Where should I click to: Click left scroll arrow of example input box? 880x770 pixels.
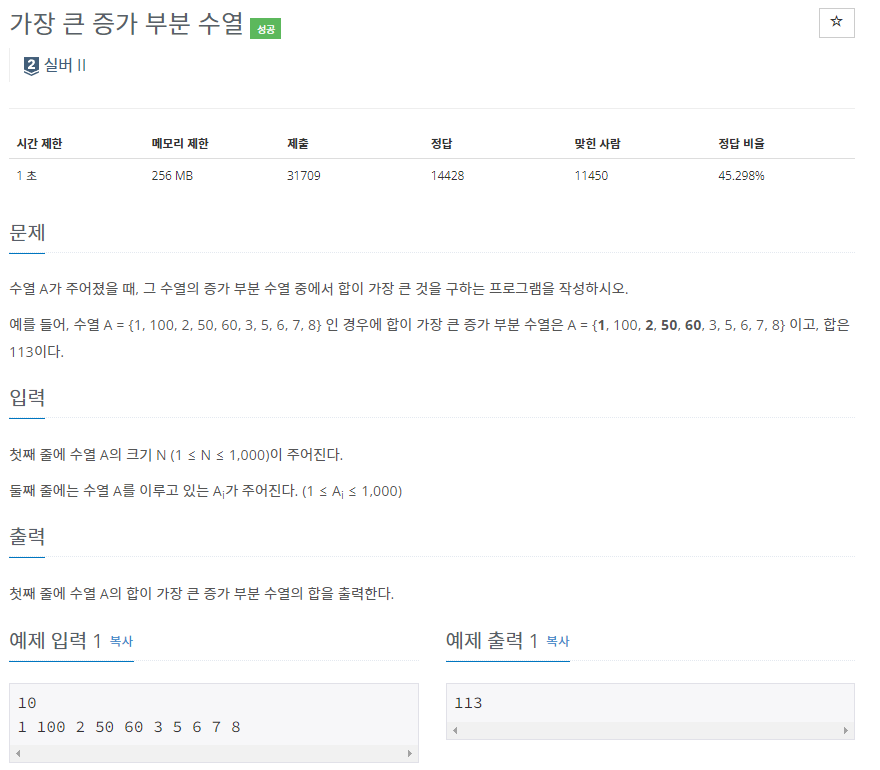pyautogui.click(x=18, y=753)
